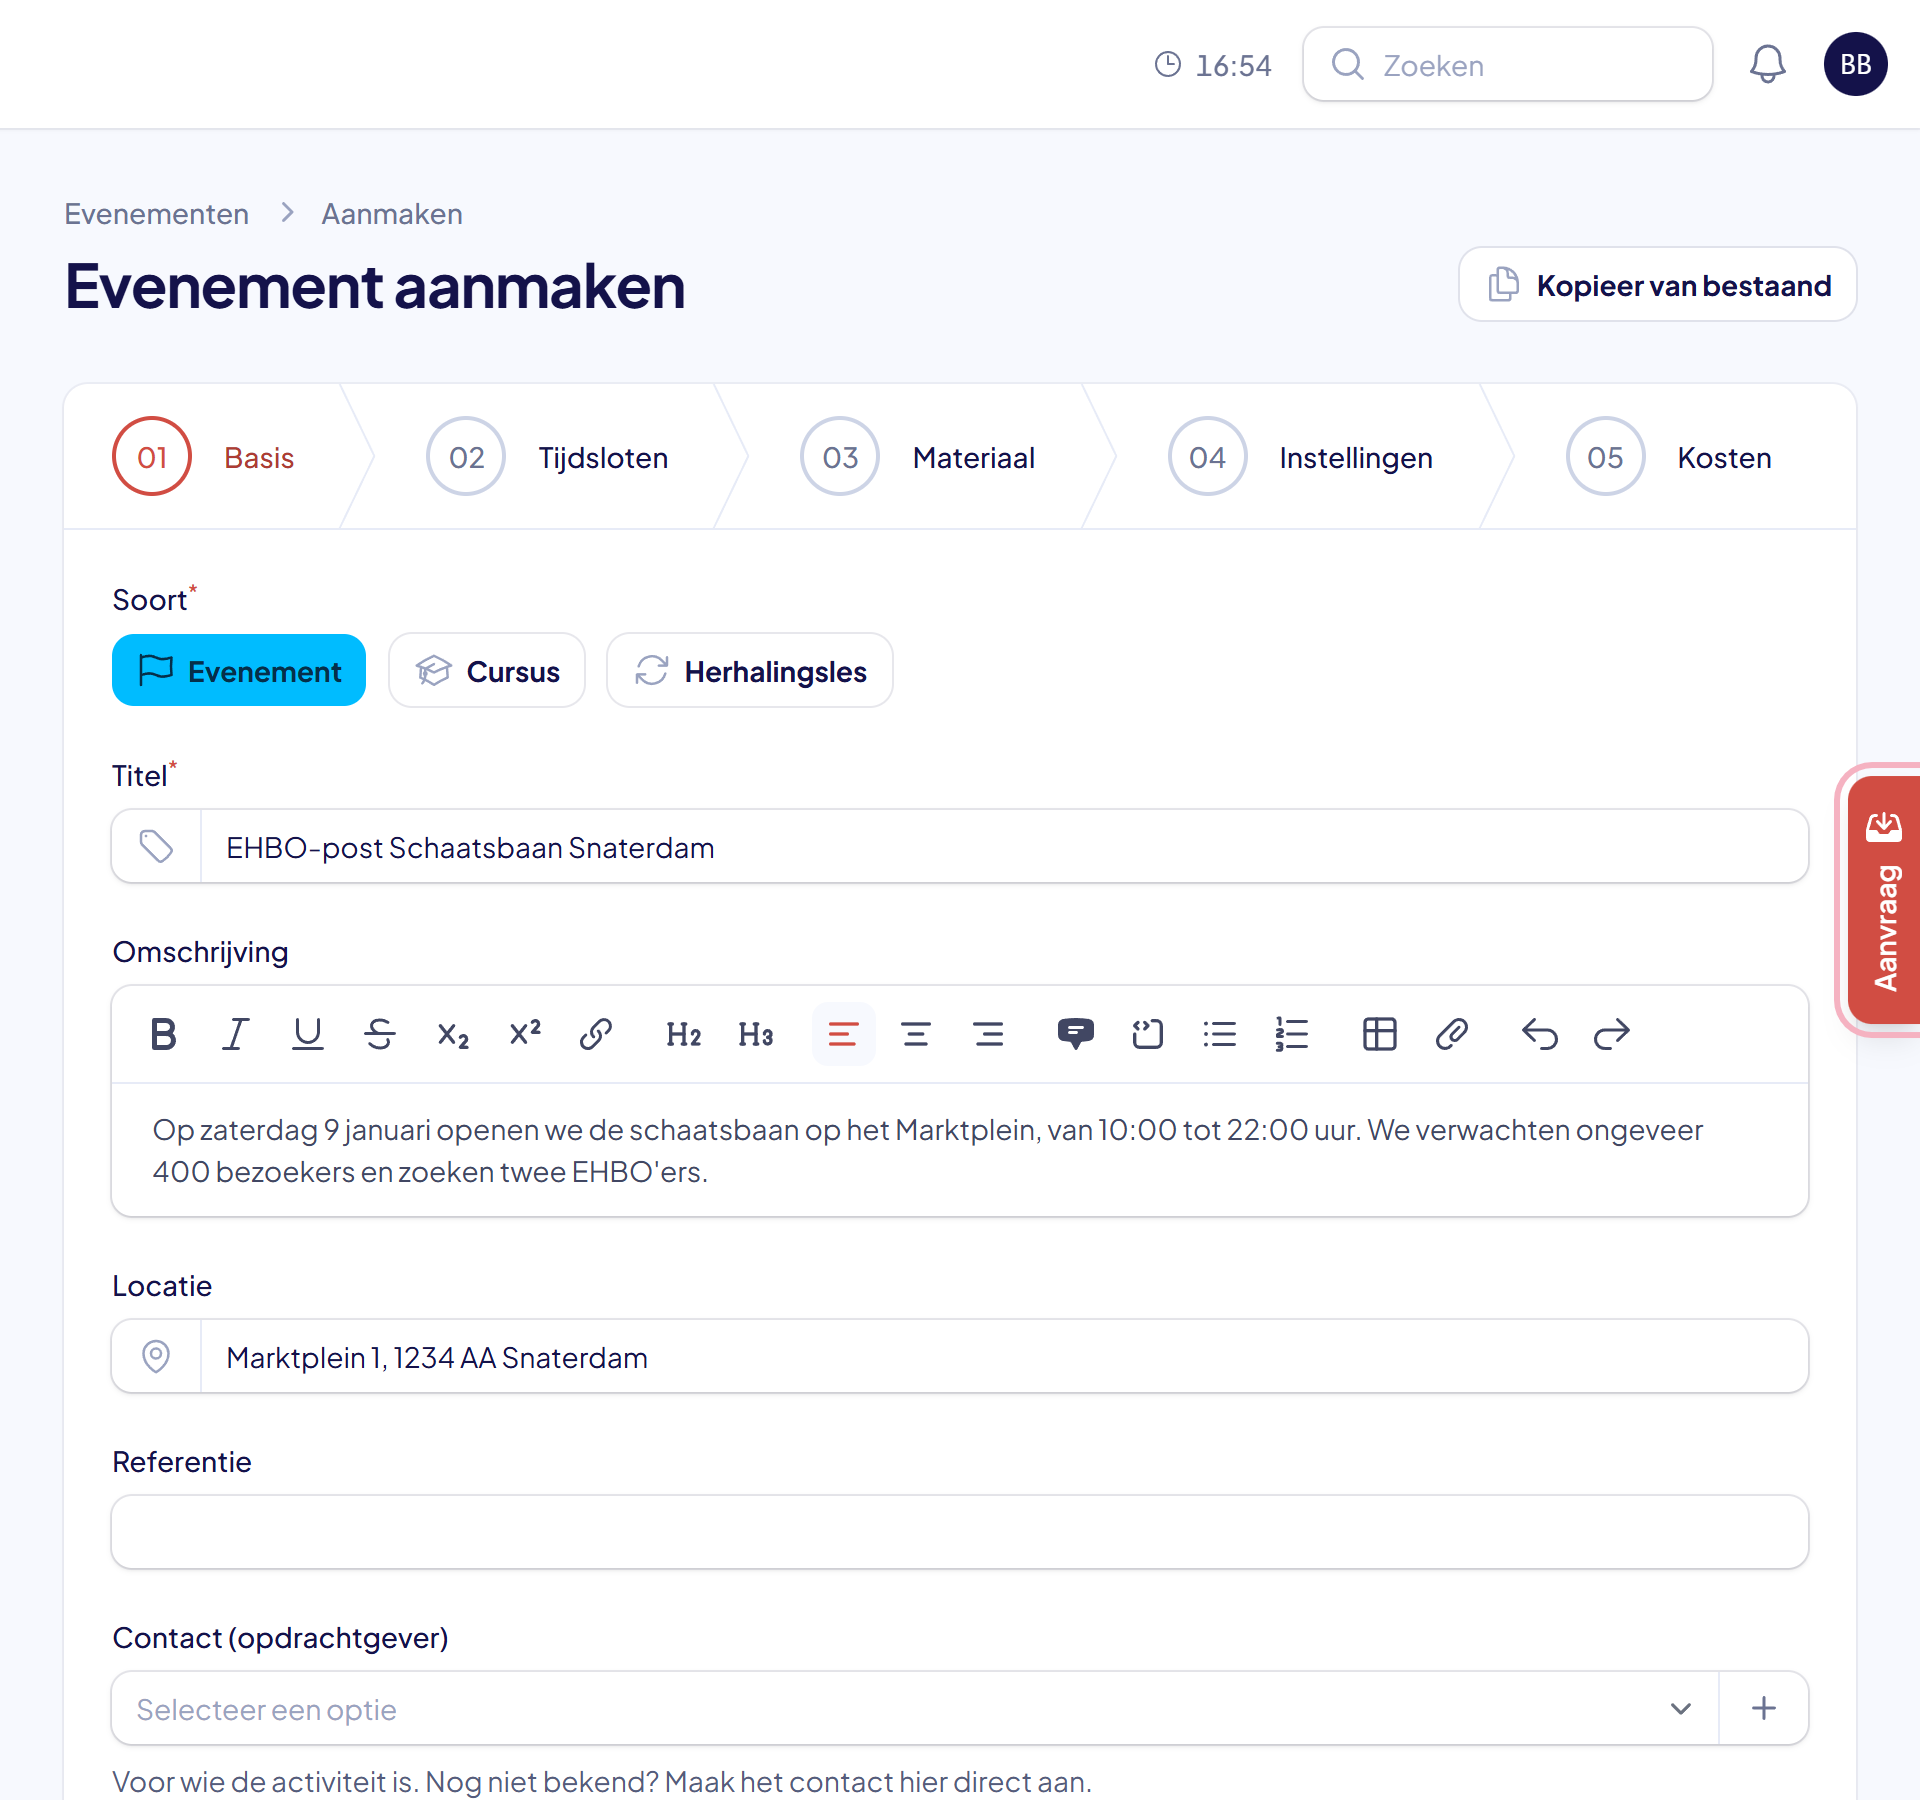Viewport: 1920px width, 1800px height.
Task: Insert a hyperlink via the link icon
Action: click(x=596, y=1034)
